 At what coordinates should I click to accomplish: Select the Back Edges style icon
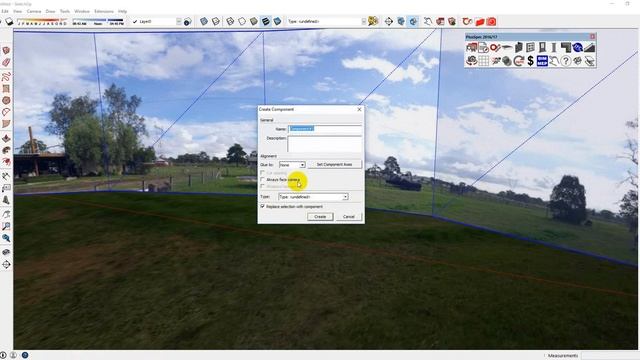[x=216, y=21]
